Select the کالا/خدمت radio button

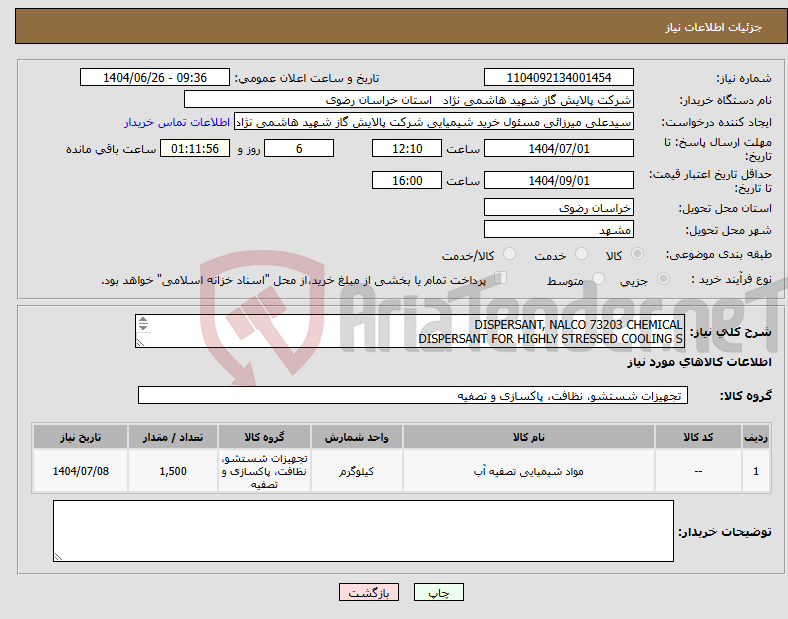(510, 254)
